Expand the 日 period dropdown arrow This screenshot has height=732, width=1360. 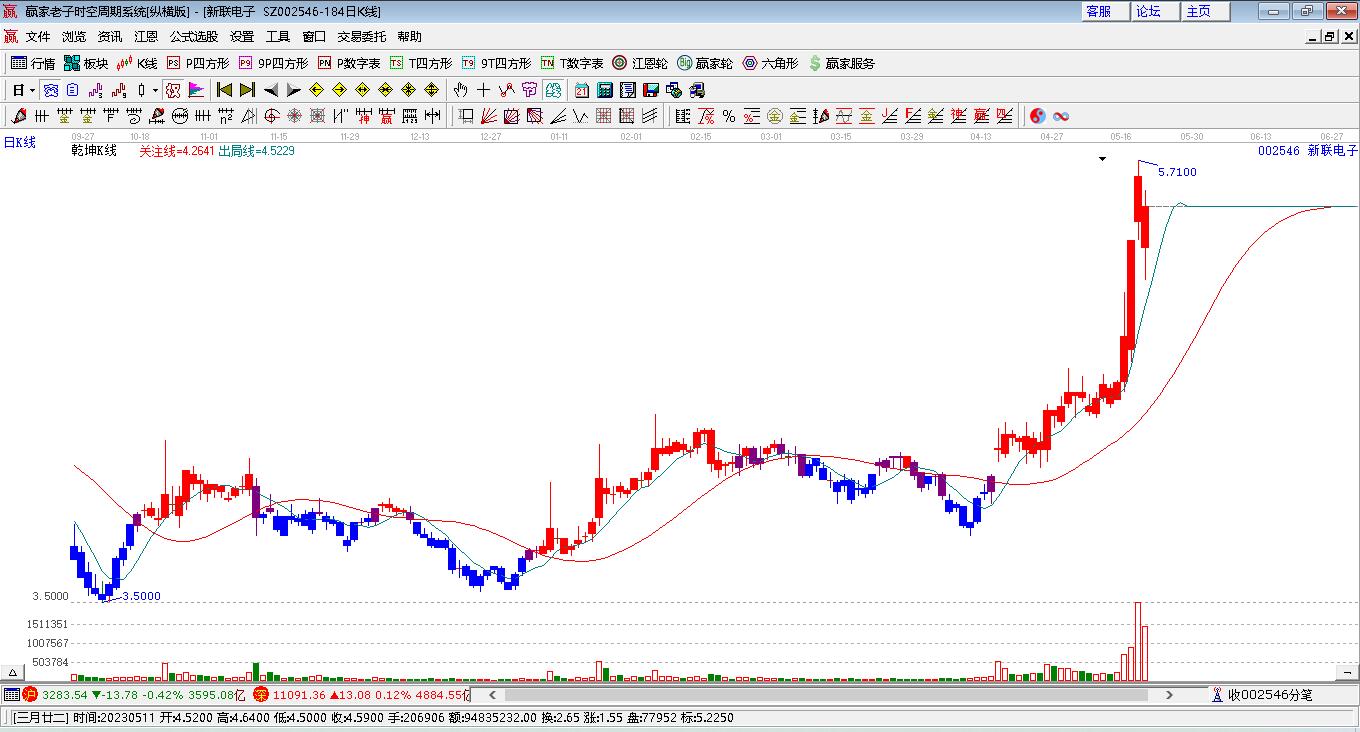(33, 90)
